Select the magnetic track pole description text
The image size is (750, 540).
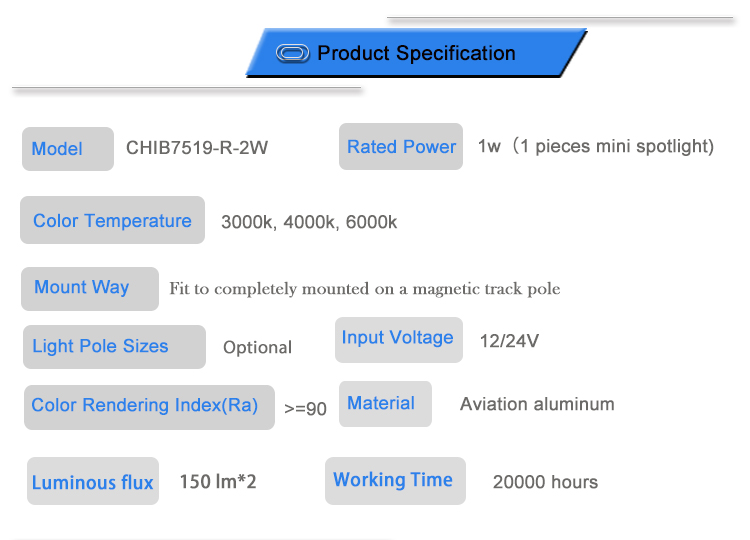click(x=364, y=289)
